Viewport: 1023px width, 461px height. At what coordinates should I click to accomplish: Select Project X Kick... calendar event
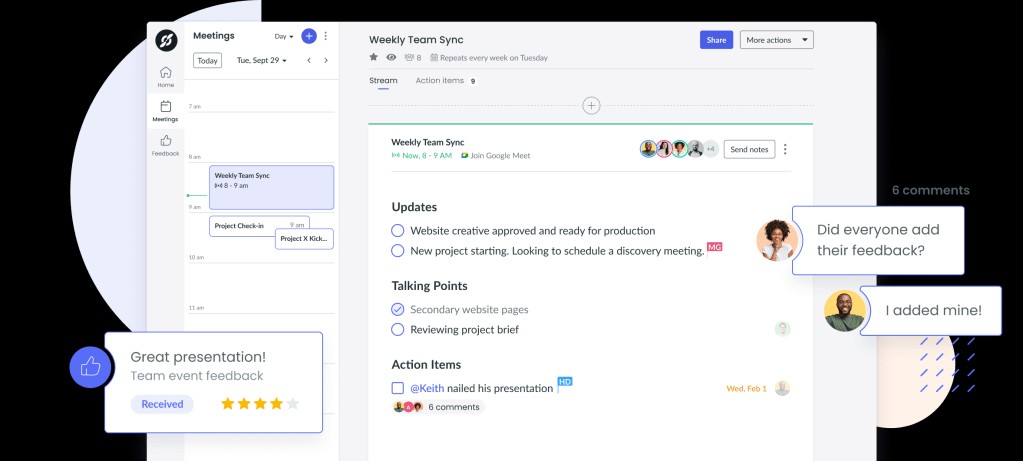pyautogui.click(x=304, y=239)
